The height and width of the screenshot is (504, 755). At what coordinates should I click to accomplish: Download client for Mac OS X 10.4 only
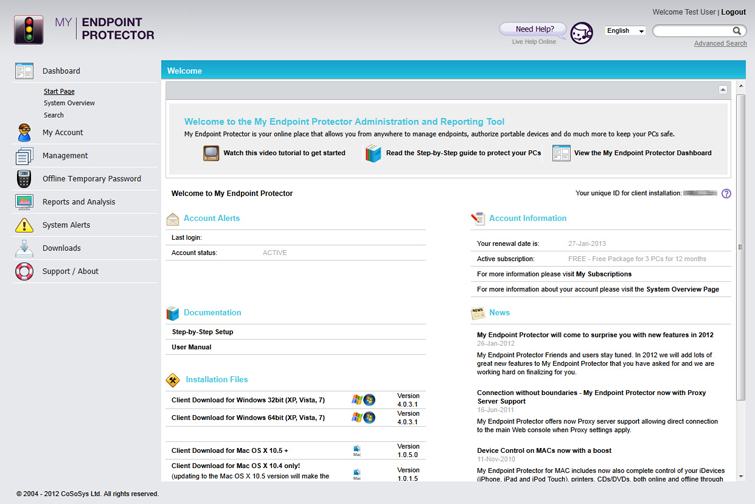click(235, 465)
